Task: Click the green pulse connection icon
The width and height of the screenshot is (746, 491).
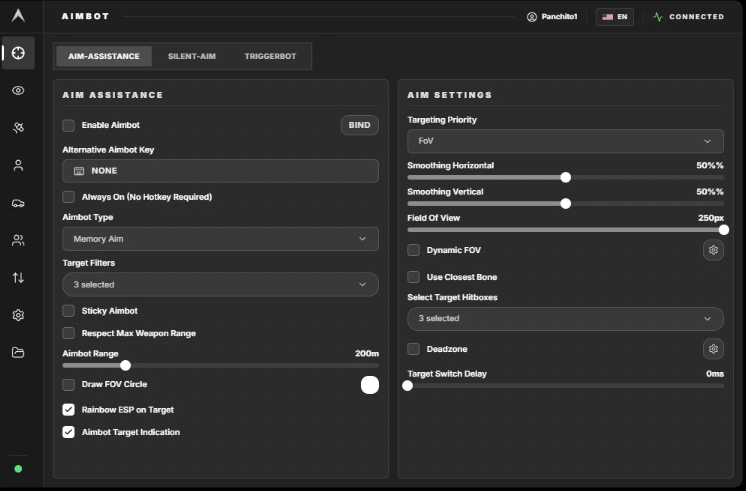Action: coord(658,17)
